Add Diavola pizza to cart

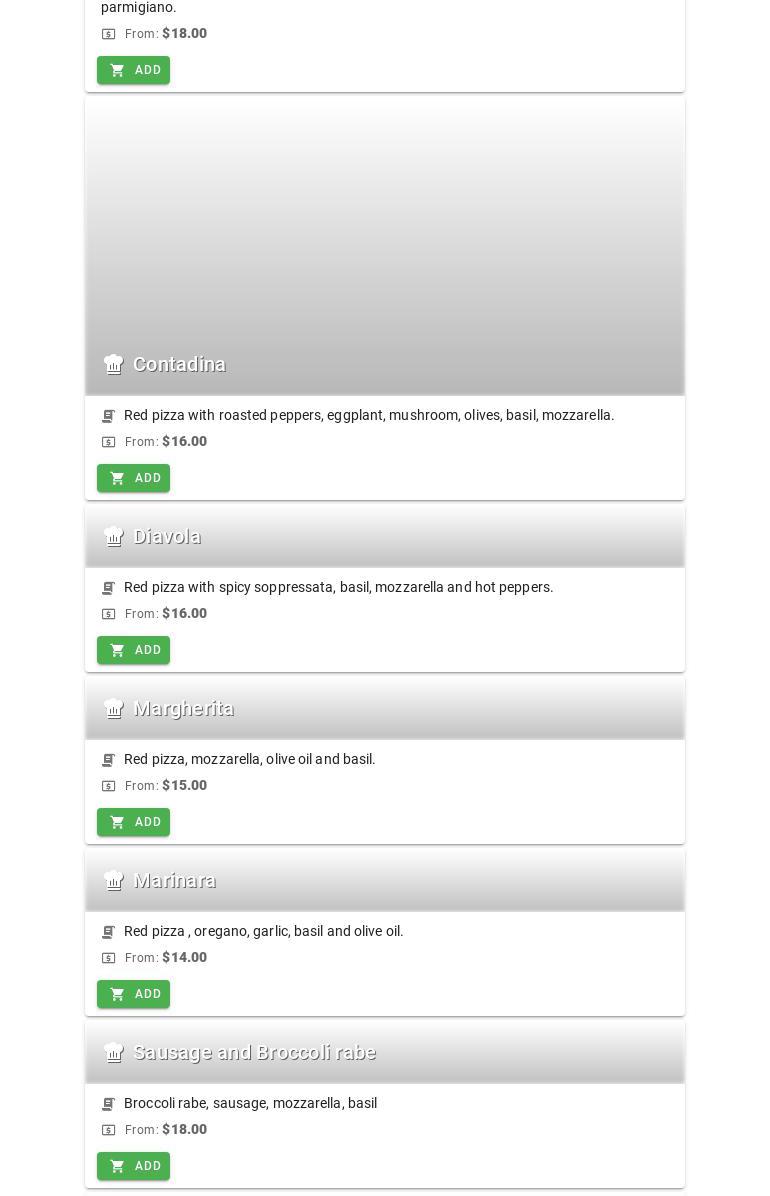pos(133,650)
